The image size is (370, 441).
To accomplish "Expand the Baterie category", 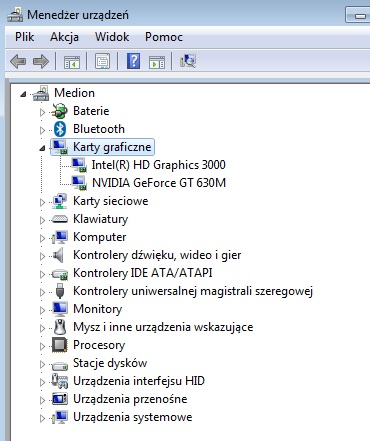I will point(42,112).
